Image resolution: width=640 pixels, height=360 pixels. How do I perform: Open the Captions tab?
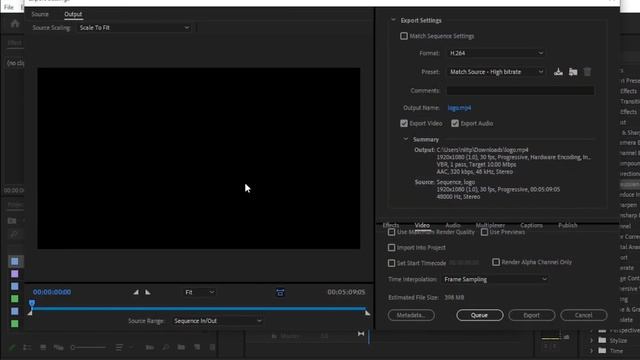(531, 225)
